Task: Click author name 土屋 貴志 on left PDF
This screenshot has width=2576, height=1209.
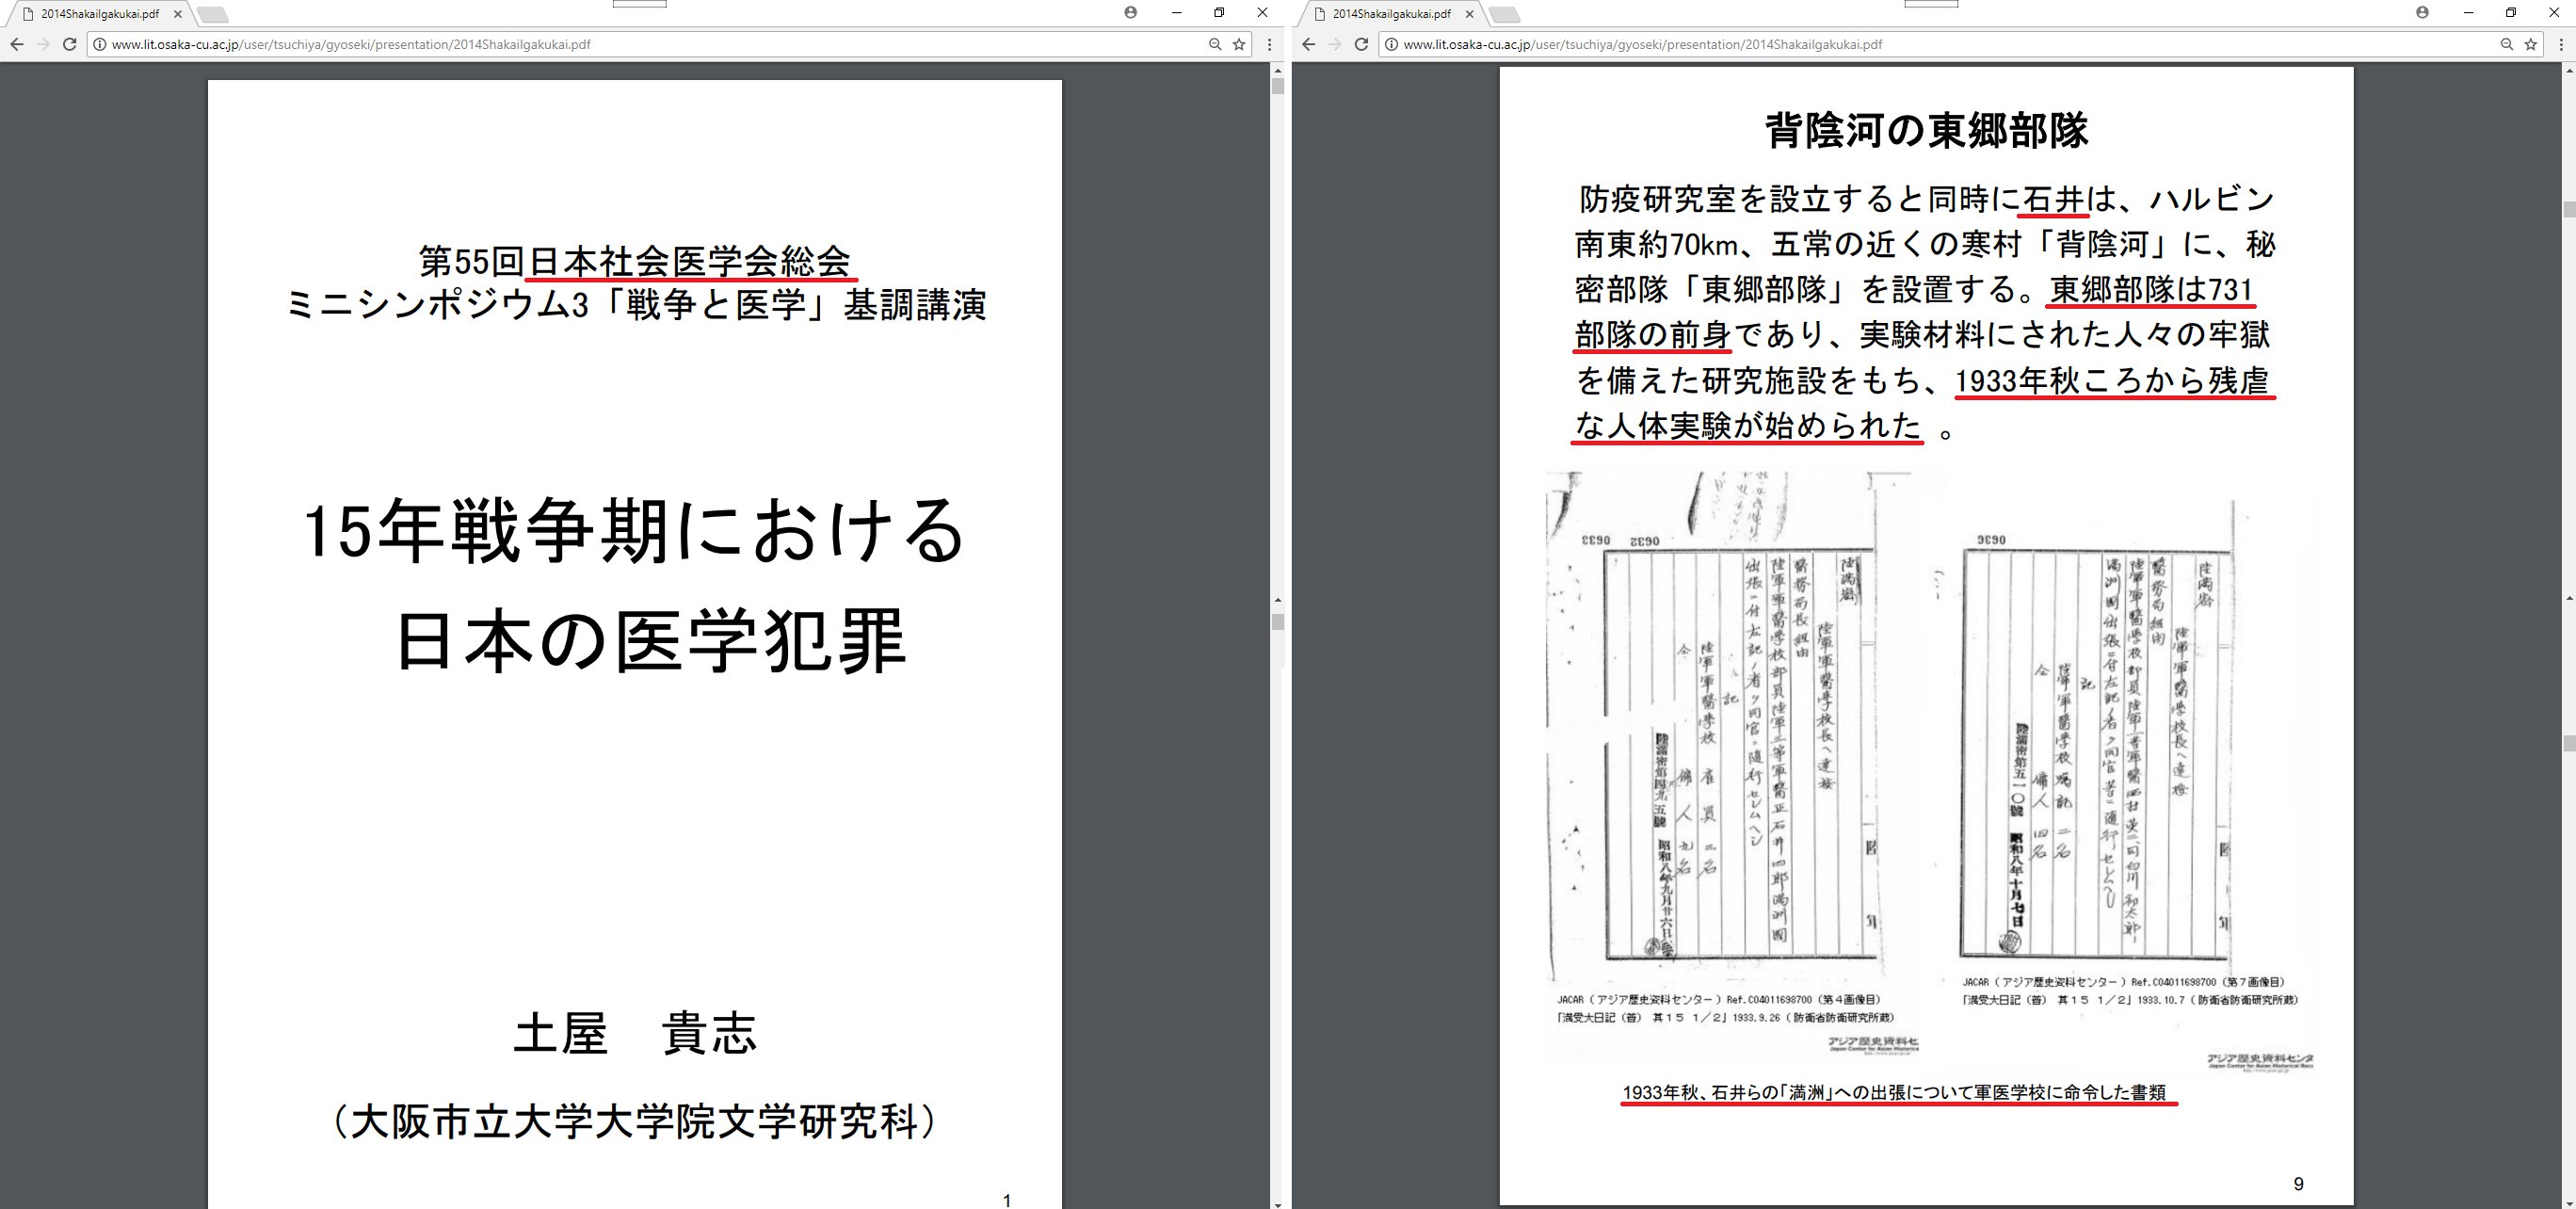Action: point(635,1033)
